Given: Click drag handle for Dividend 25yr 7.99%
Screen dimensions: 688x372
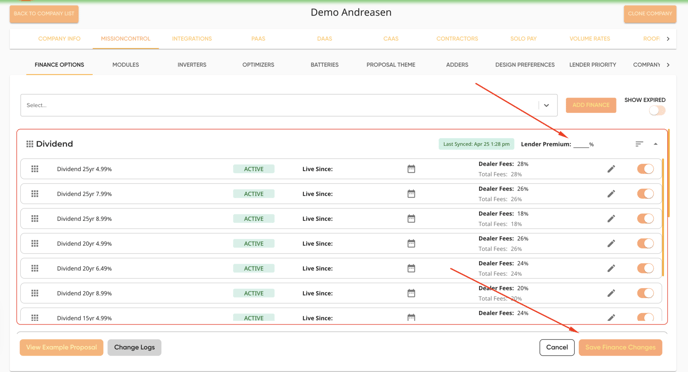Looking at the screenshot, I should click(x=35, y=193).
